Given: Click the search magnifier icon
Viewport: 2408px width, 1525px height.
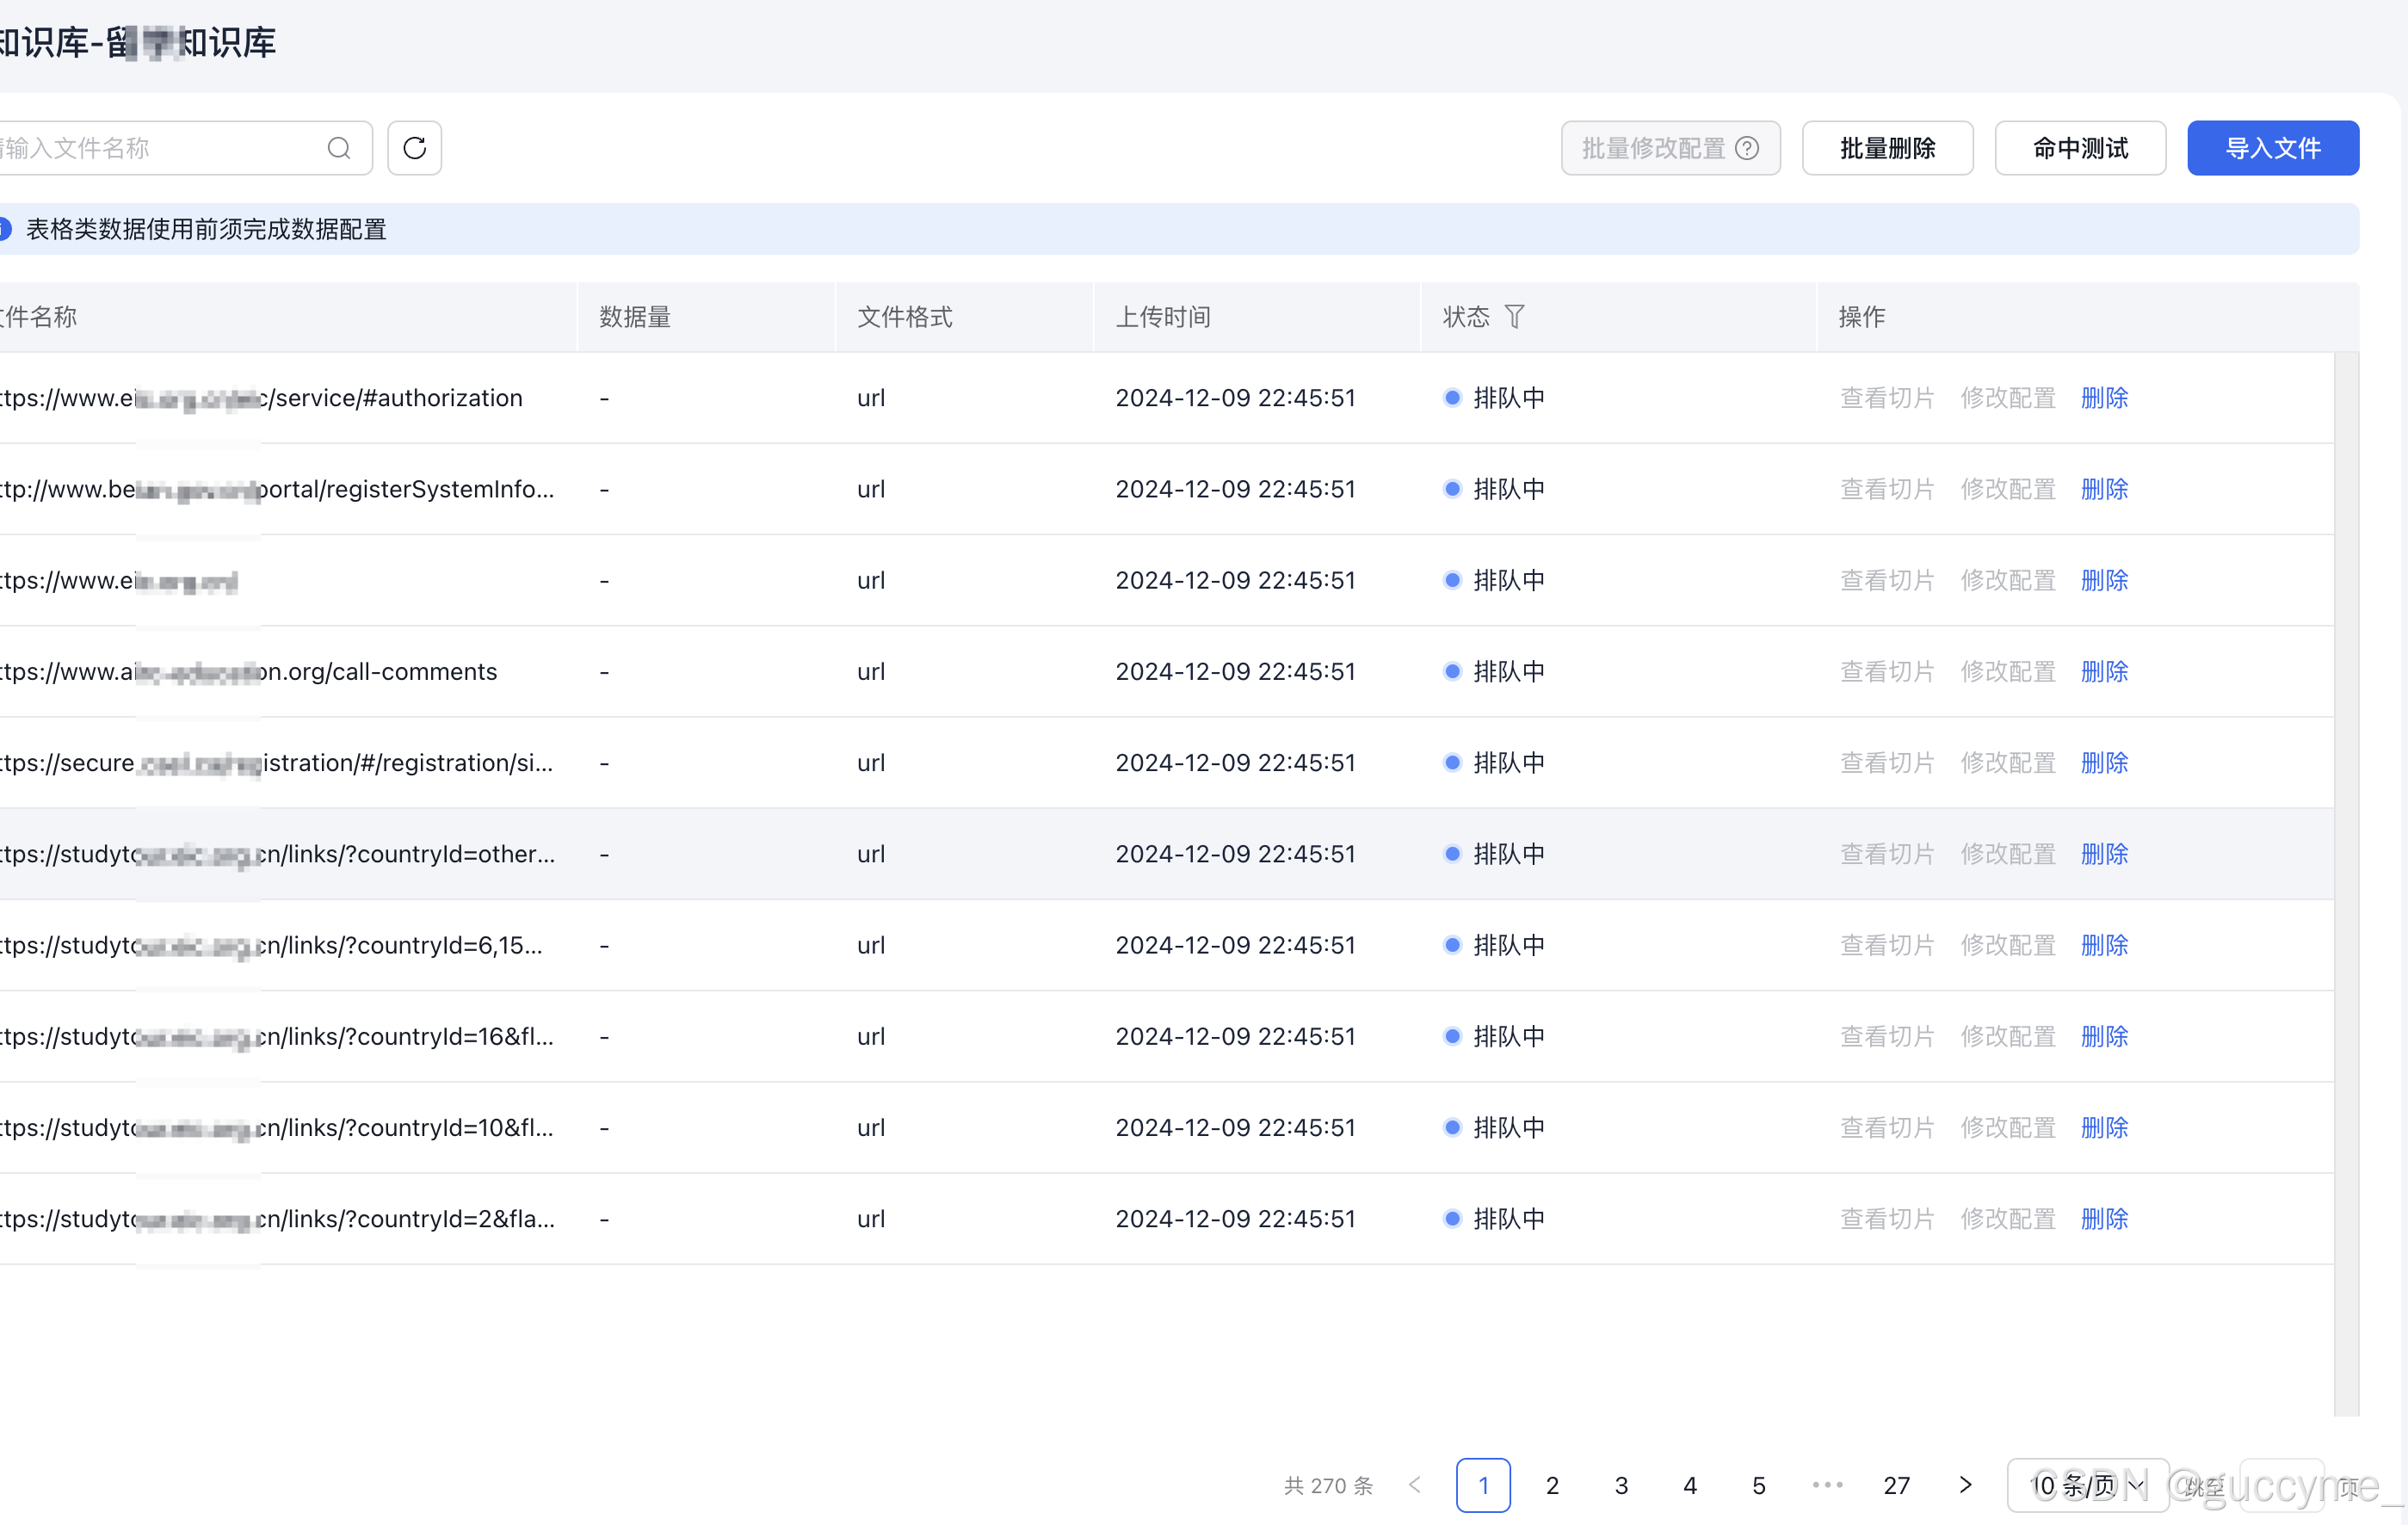Looking at the screenshot, I should pos(339,148).
